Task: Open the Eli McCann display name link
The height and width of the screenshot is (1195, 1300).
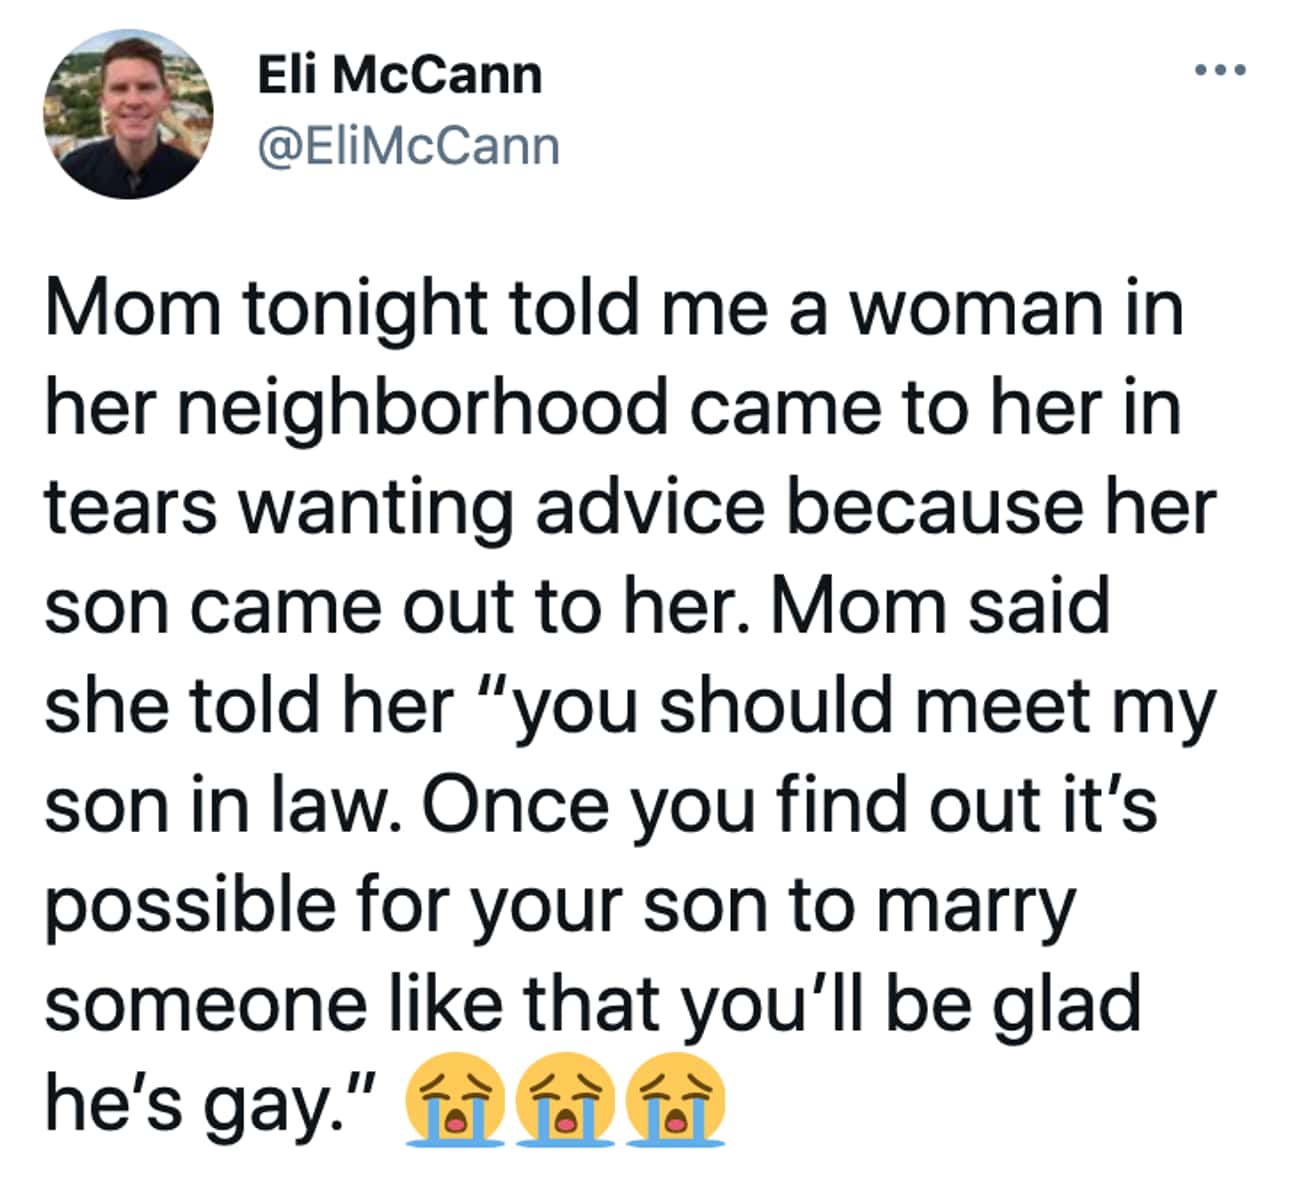Action: (x=400, y=75)
